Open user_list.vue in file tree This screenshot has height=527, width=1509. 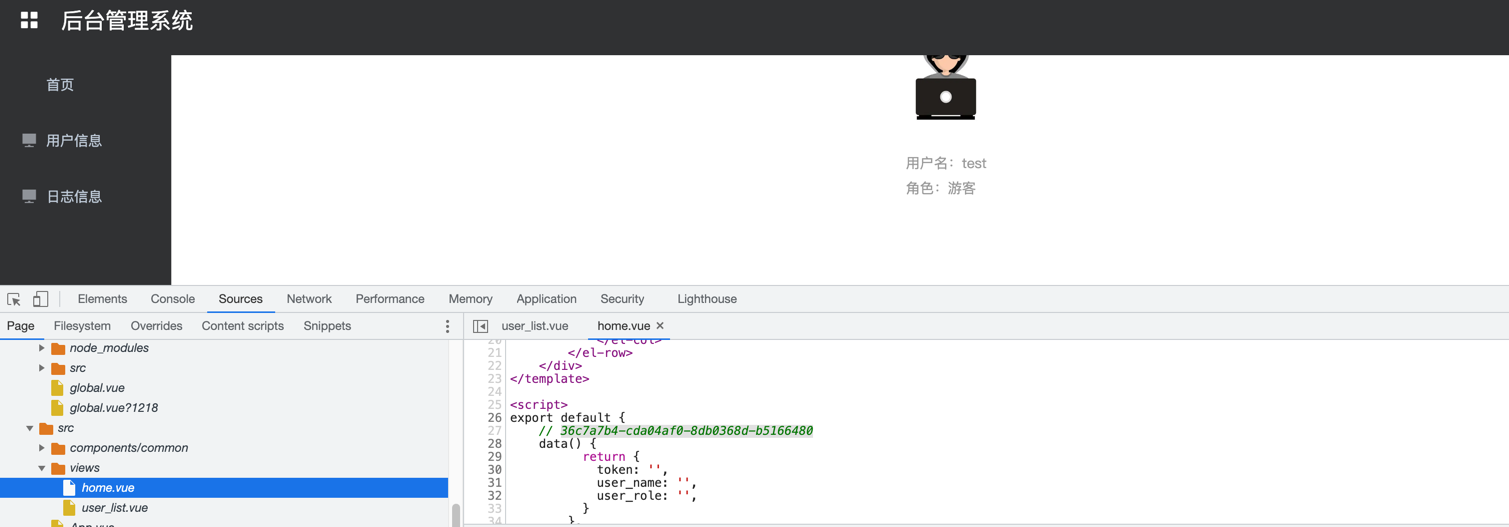pos(114,508)
